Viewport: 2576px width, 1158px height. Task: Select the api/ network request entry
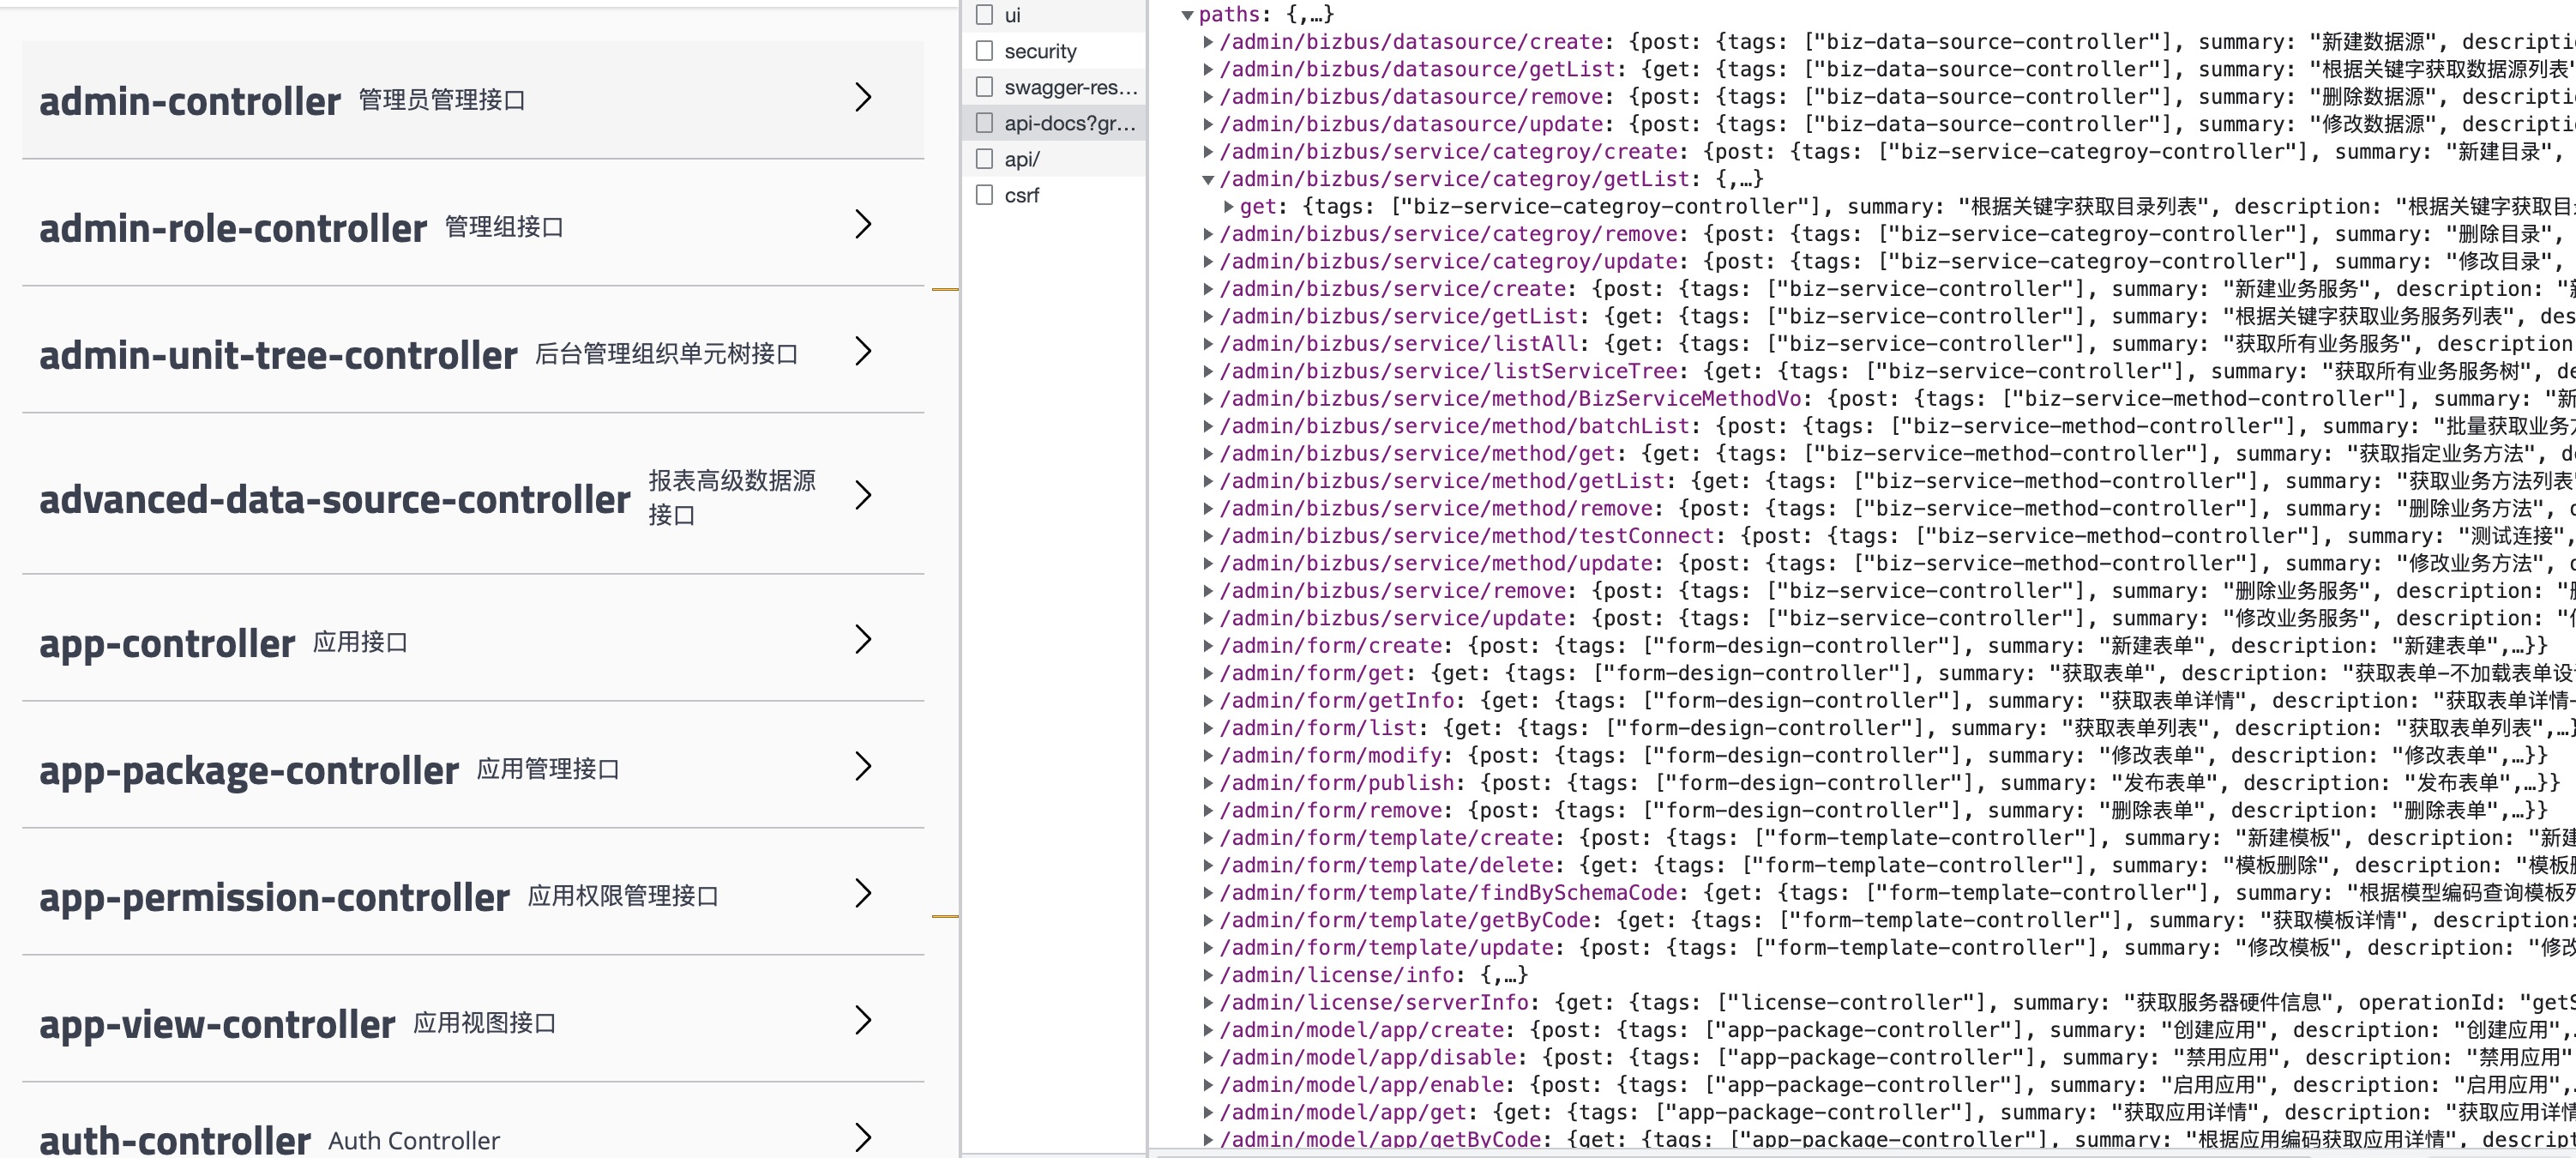[1022, 159]
